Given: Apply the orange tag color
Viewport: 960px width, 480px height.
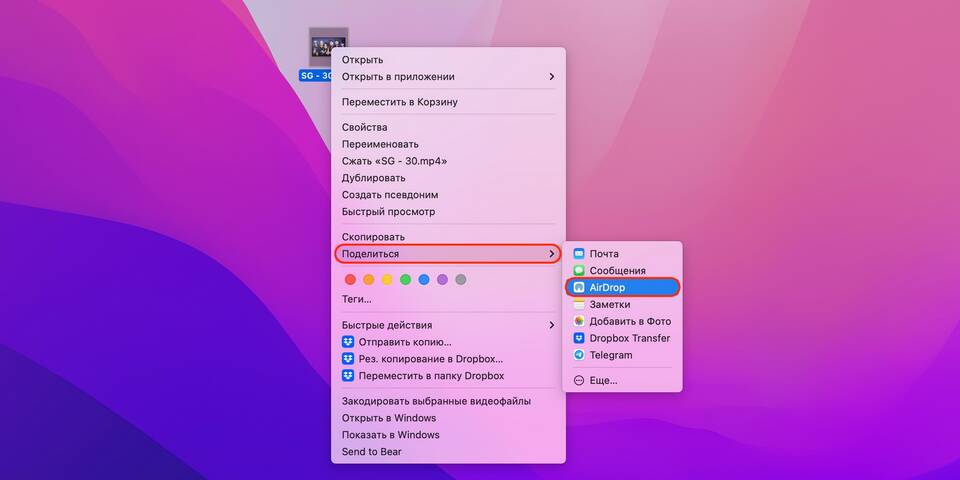Looking at the screenshot, I should point(369,280).
